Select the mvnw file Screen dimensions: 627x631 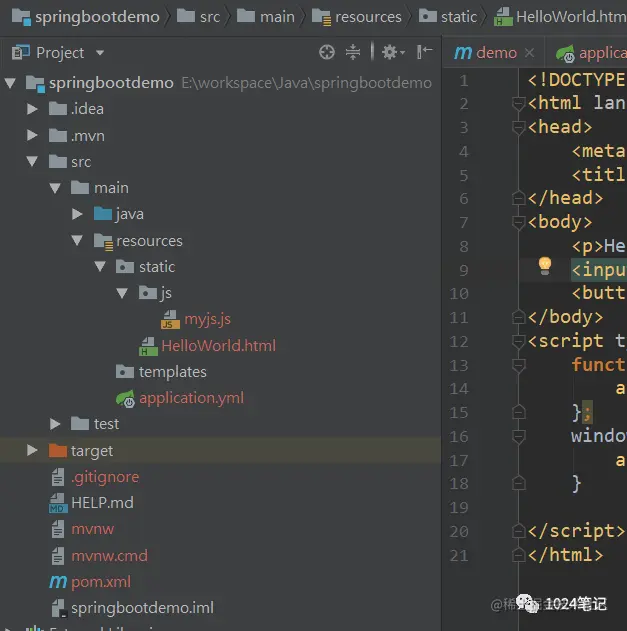[93, 529]
